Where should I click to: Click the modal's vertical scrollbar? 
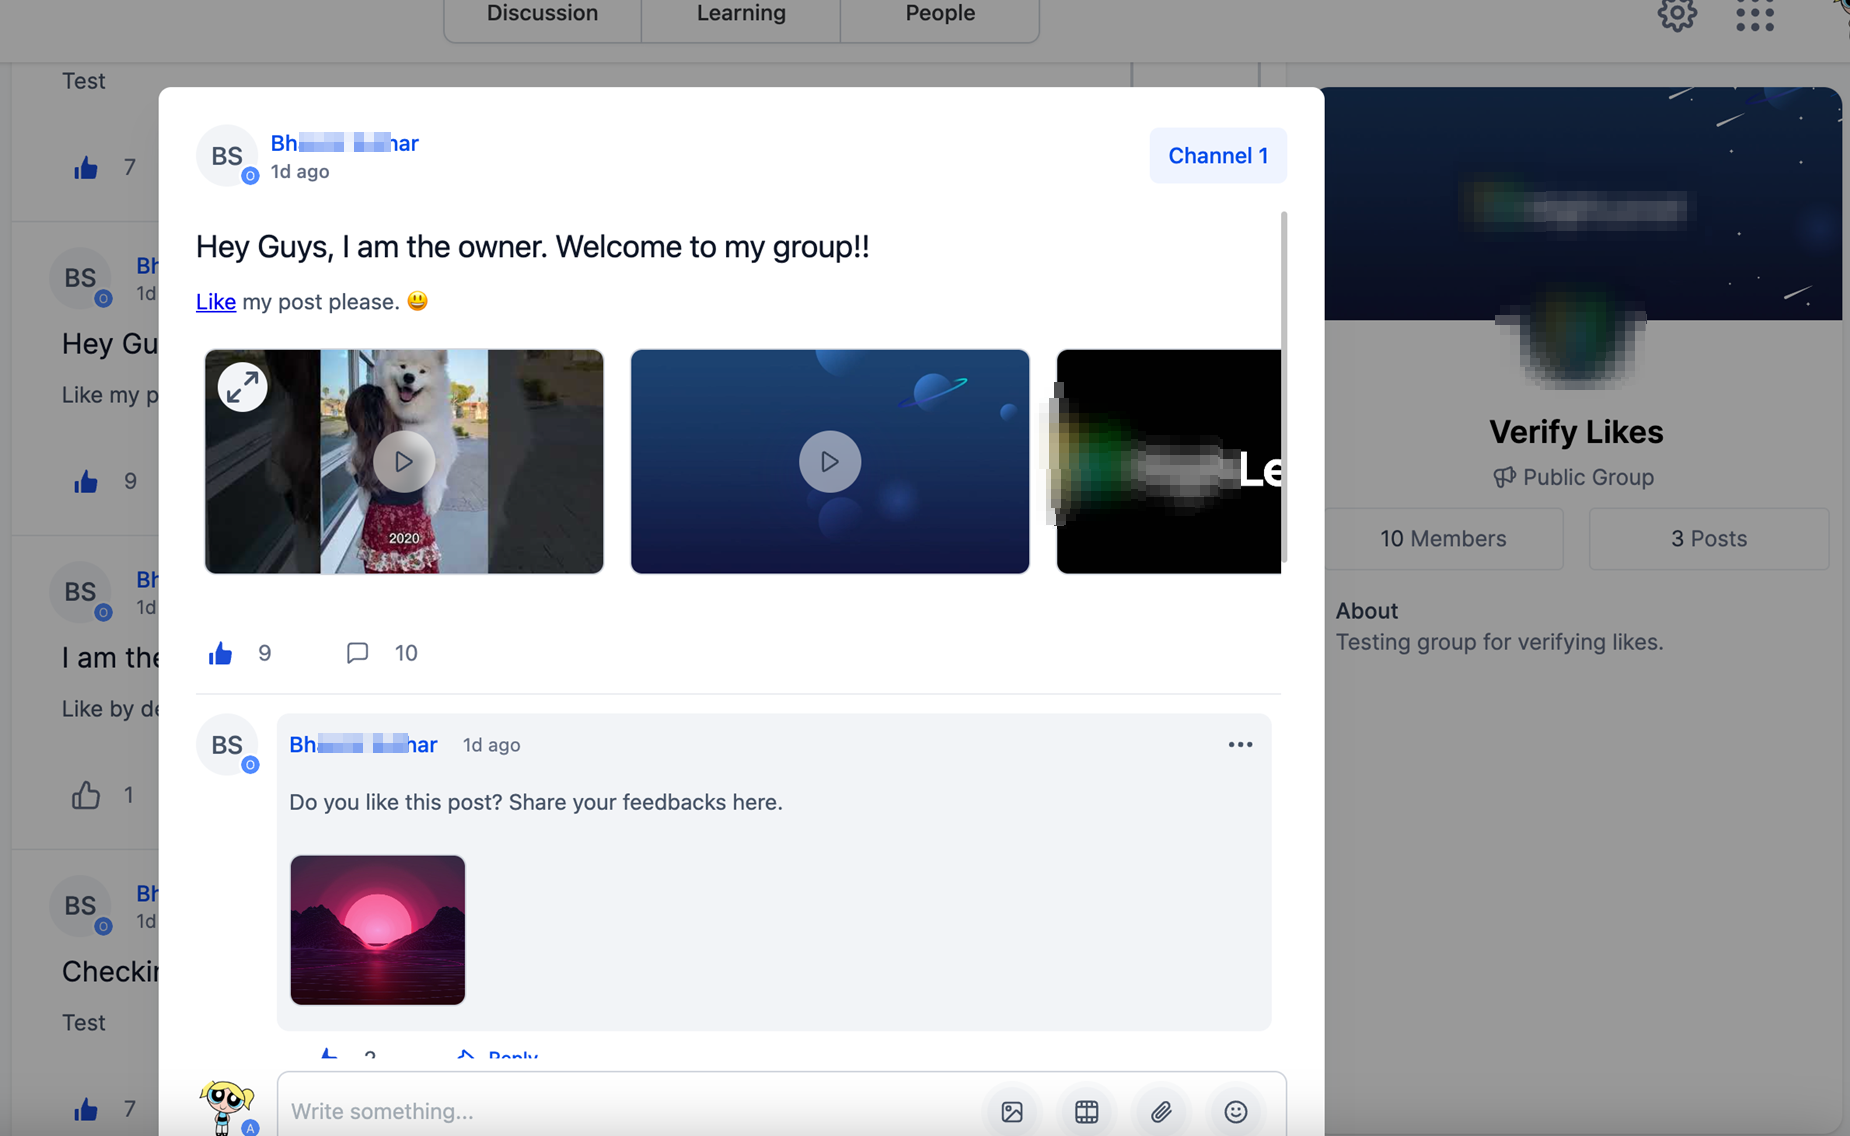(x=1284, y=388)
